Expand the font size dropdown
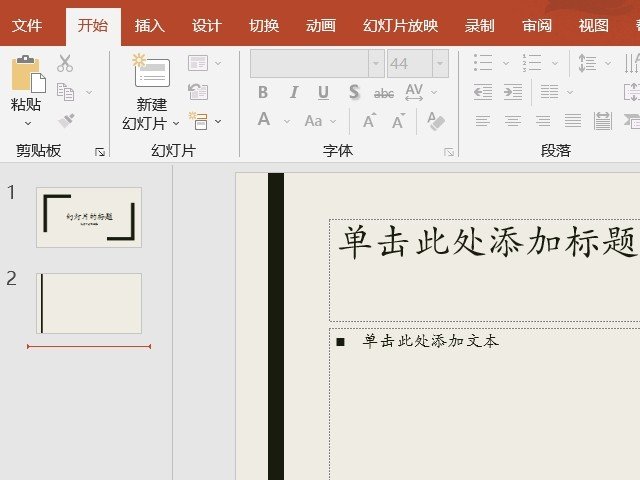The width and height of the screenshot is (640, 480). (x=440, y=63)
